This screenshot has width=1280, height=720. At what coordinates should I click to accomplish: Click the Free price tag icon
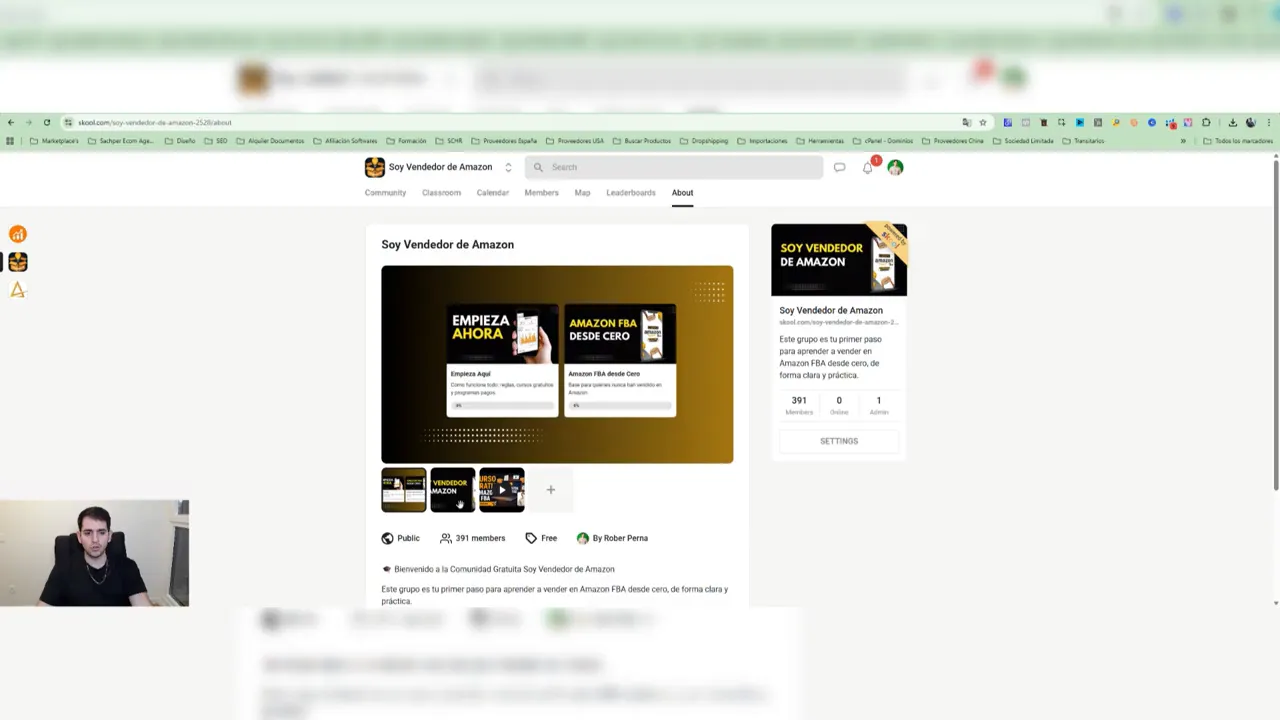[x=531, y=538]
